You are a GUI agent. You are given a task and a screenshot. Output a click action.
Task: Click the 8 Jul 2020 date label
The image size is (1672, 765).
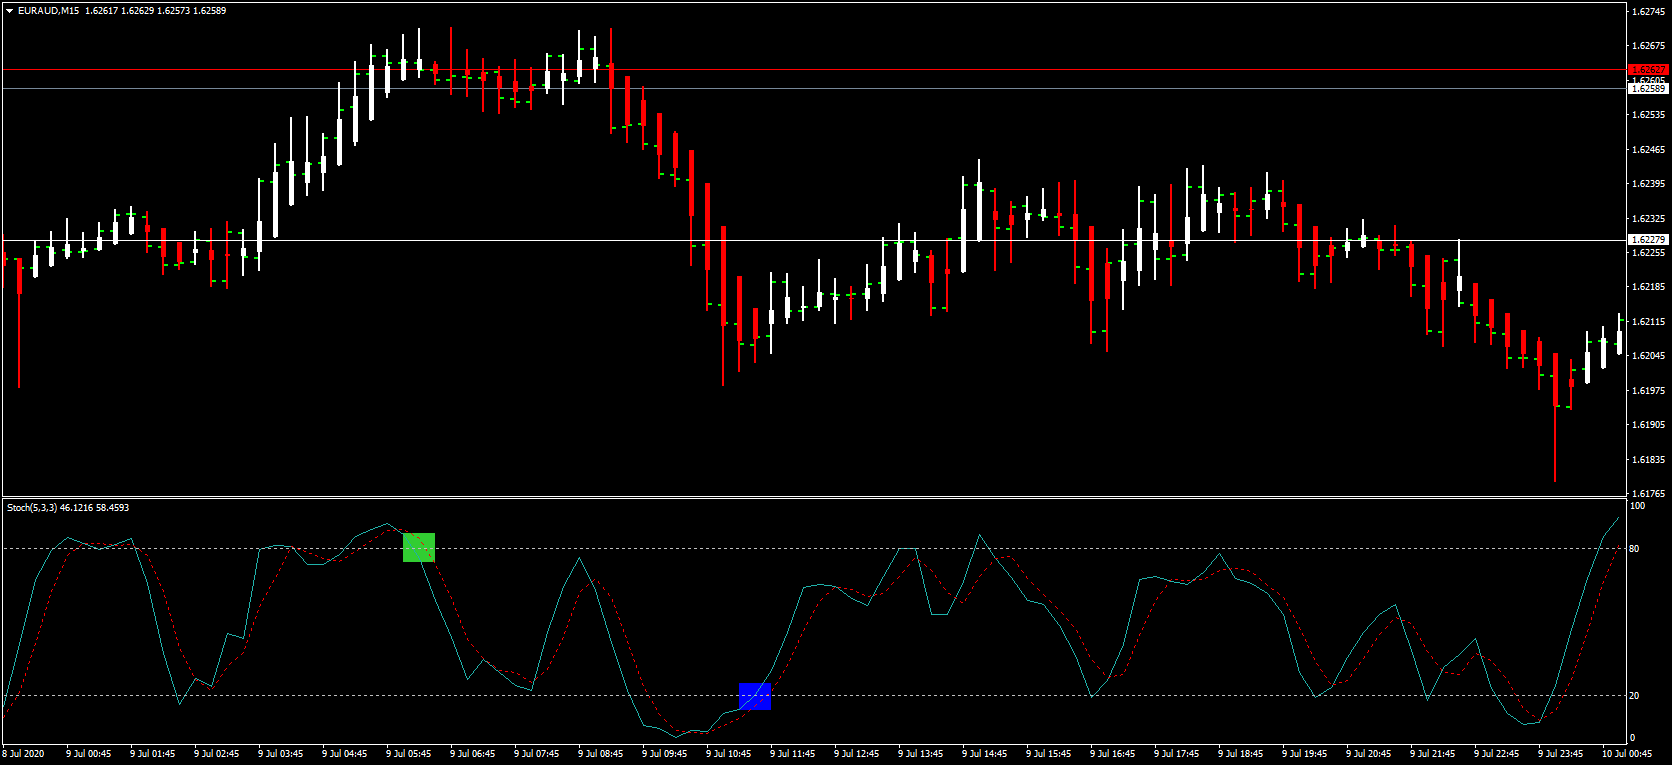click(x=23, y=754)
